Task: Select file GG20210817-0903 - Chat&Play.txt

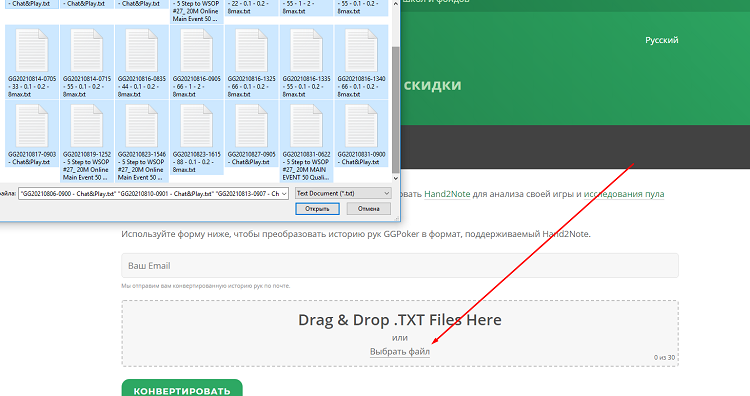Action: tap(32, 134)
